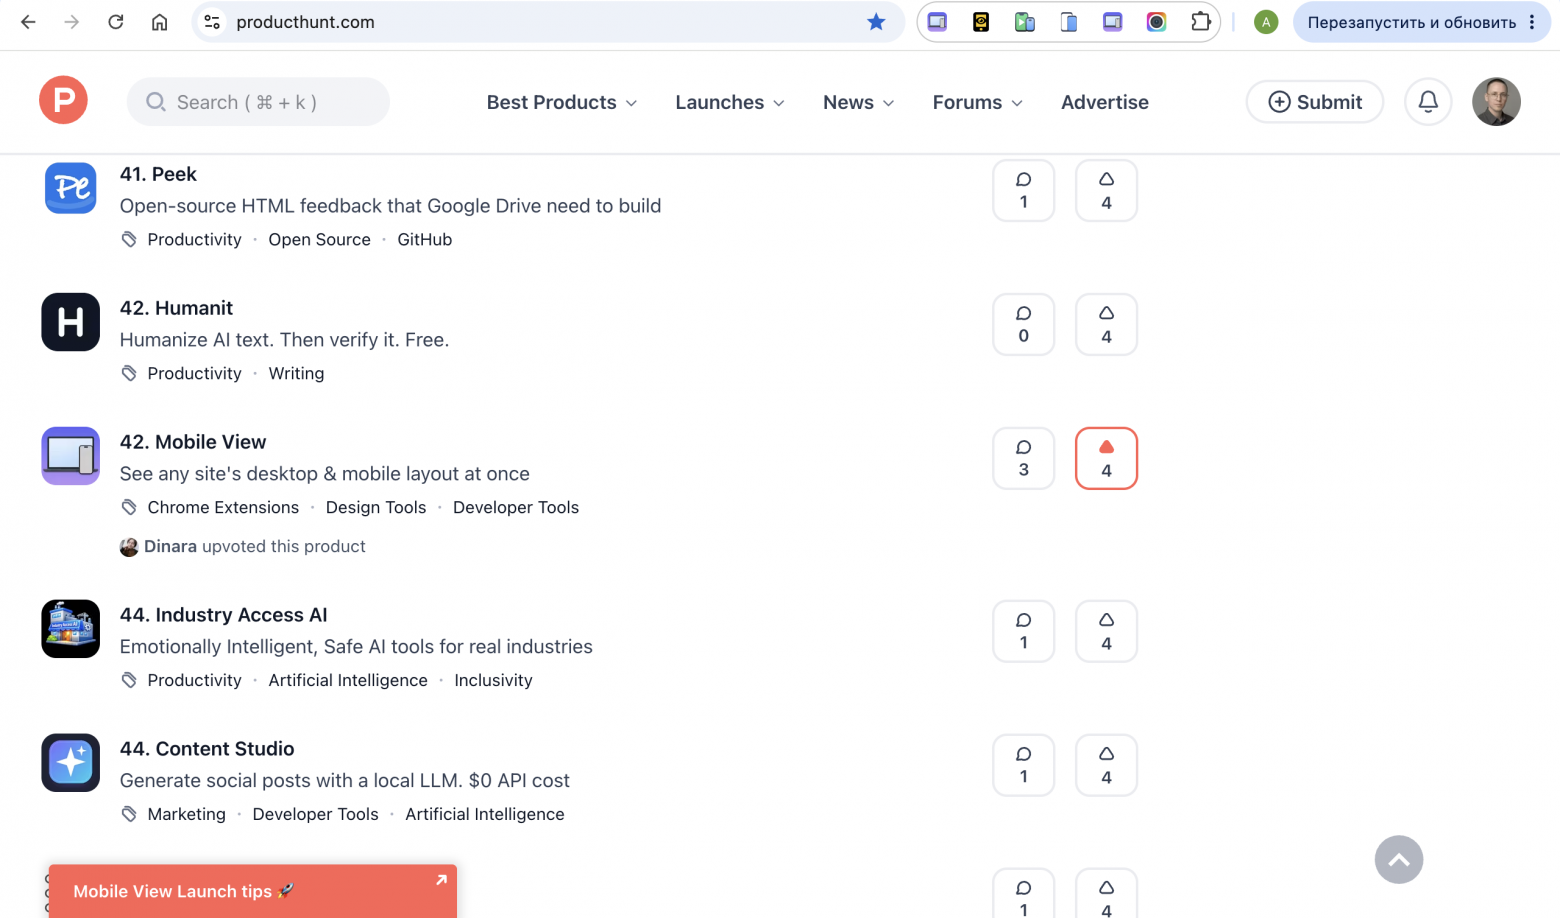The image size is (1560, 918).
Task: Open Writing tag under Humanit
Action: pyautogui.click(x=296, y=373)
